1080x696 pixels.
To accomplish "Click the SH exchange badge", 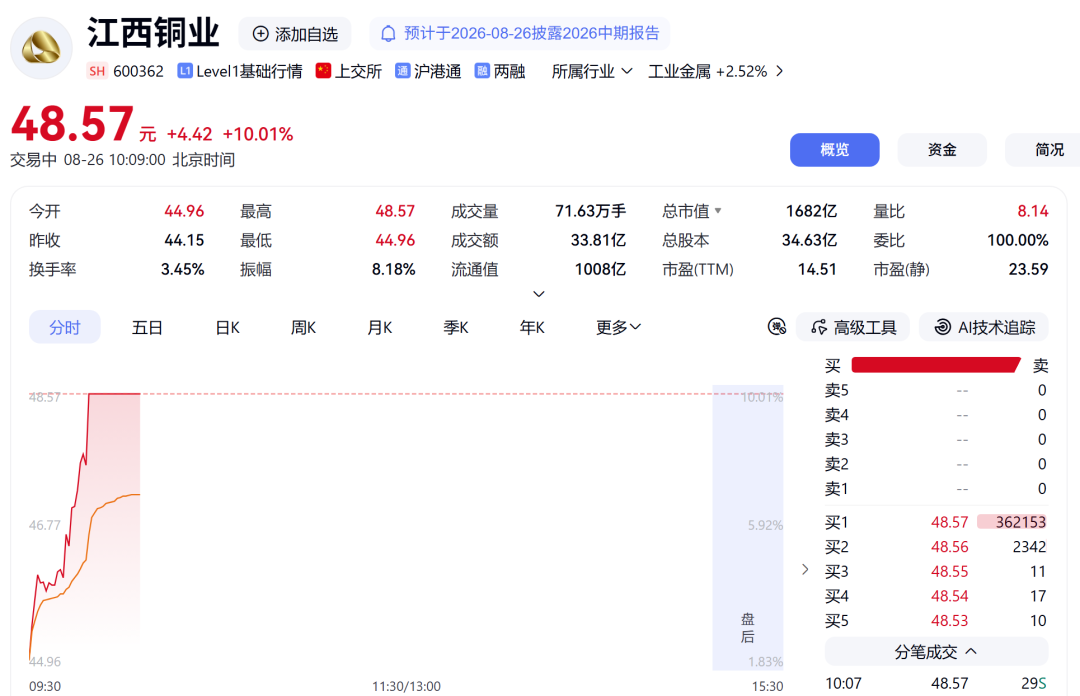I will pyautogui.click(x=97, y=71).
